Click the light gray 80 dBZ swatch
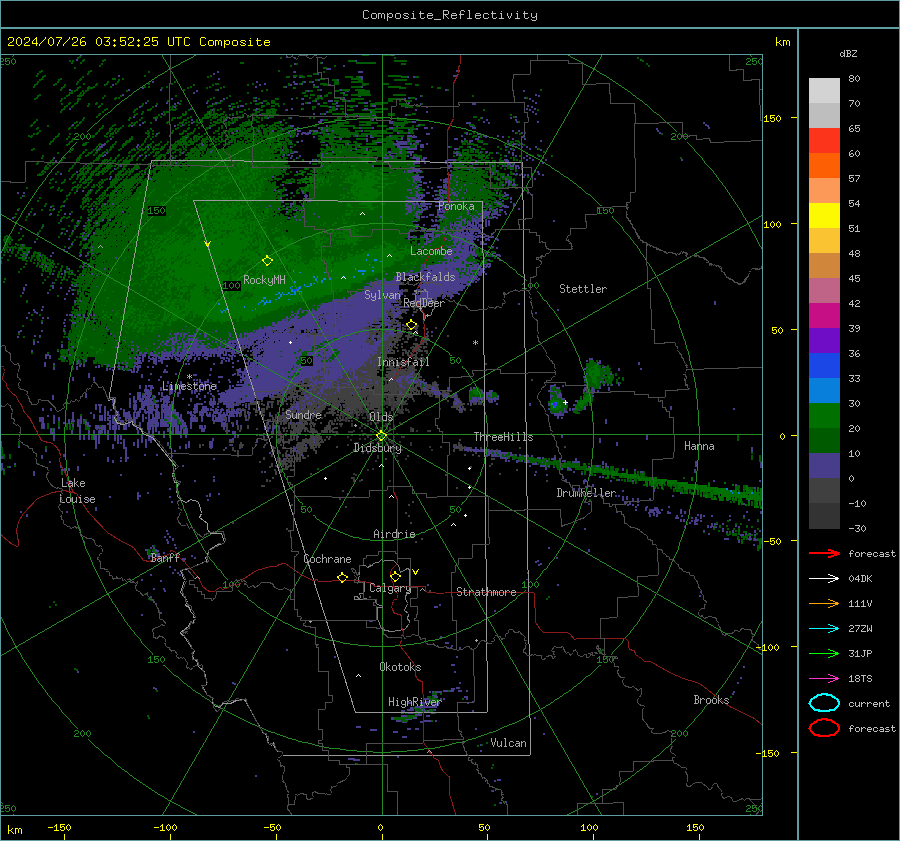The height and width of the screenshot is (841, 900). pyautogui.click(x=824, y=91)
